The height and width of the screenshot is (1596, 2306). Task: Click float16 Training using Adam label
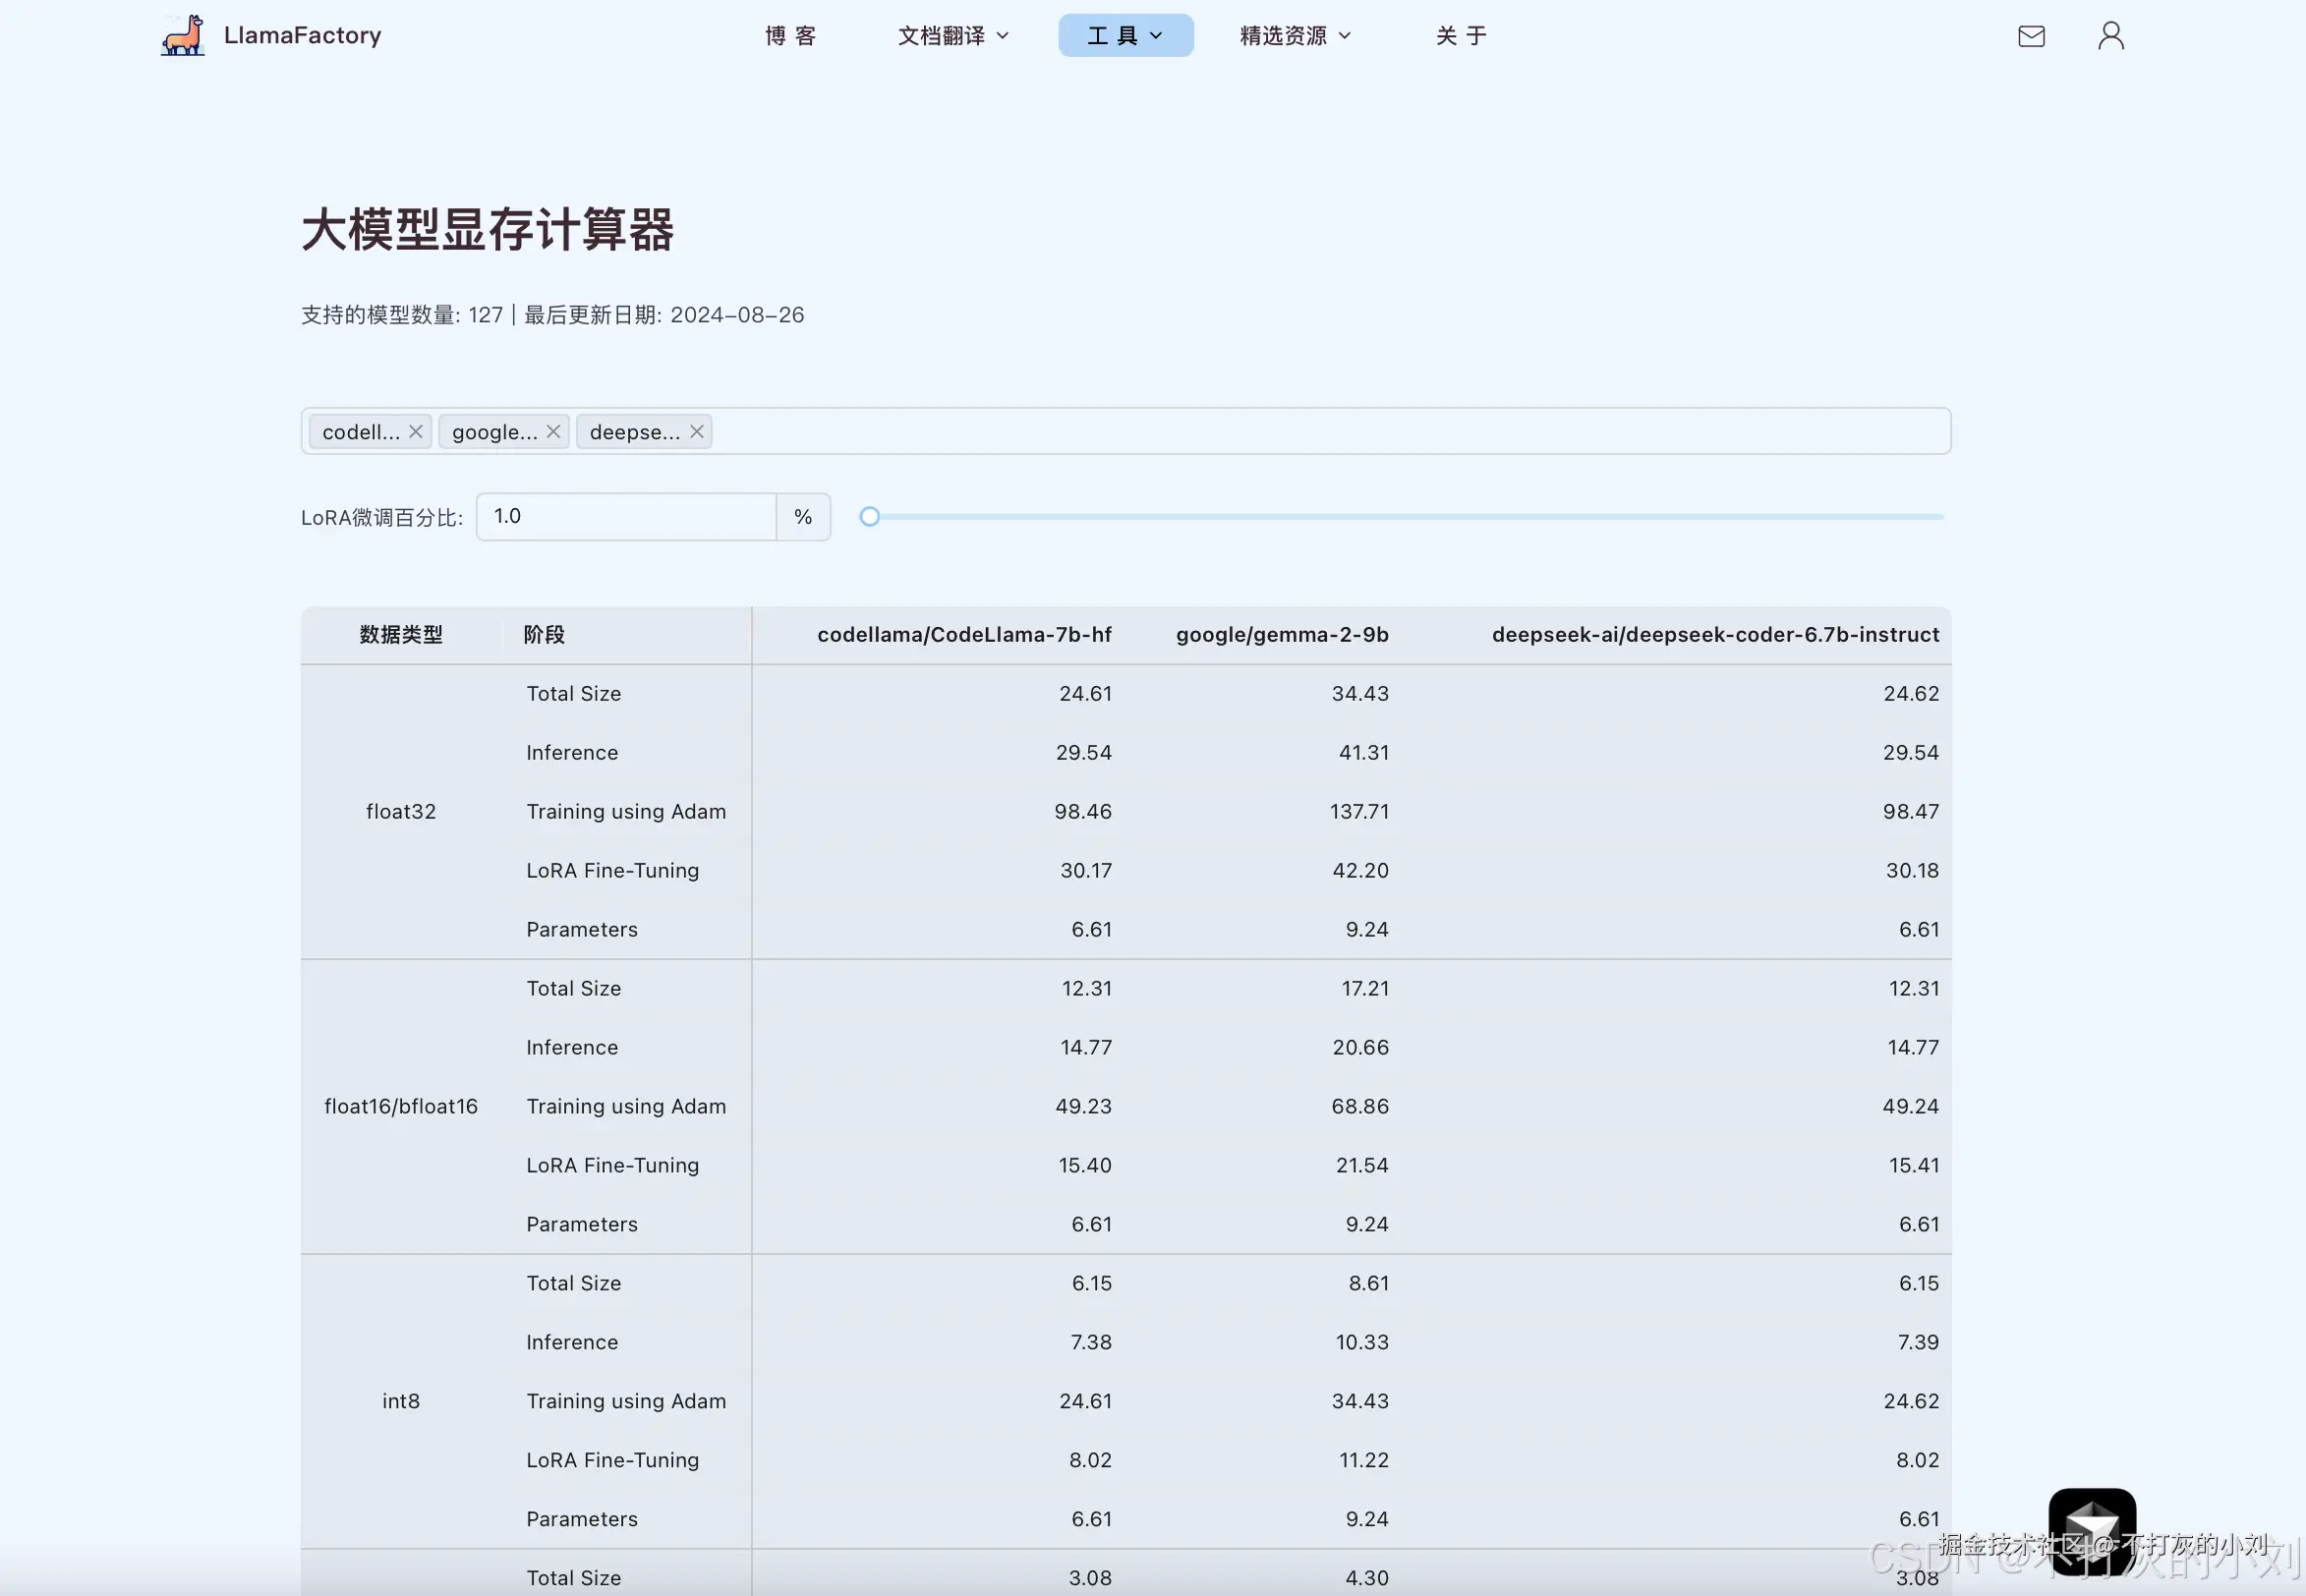[x=626, y=1107]
